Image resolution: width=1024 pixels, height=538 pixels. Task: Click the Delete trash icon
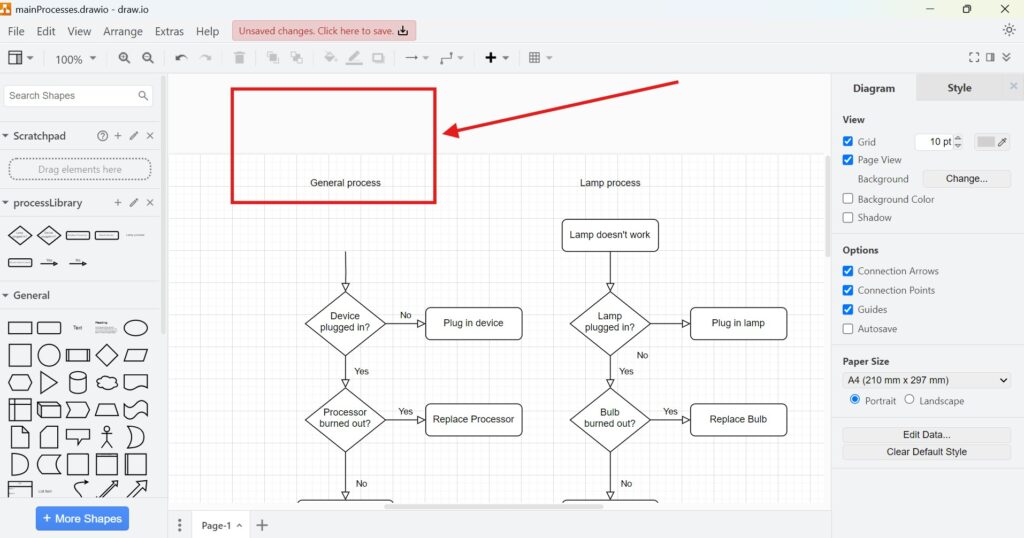pyautogui.click(x=239, y=58)
